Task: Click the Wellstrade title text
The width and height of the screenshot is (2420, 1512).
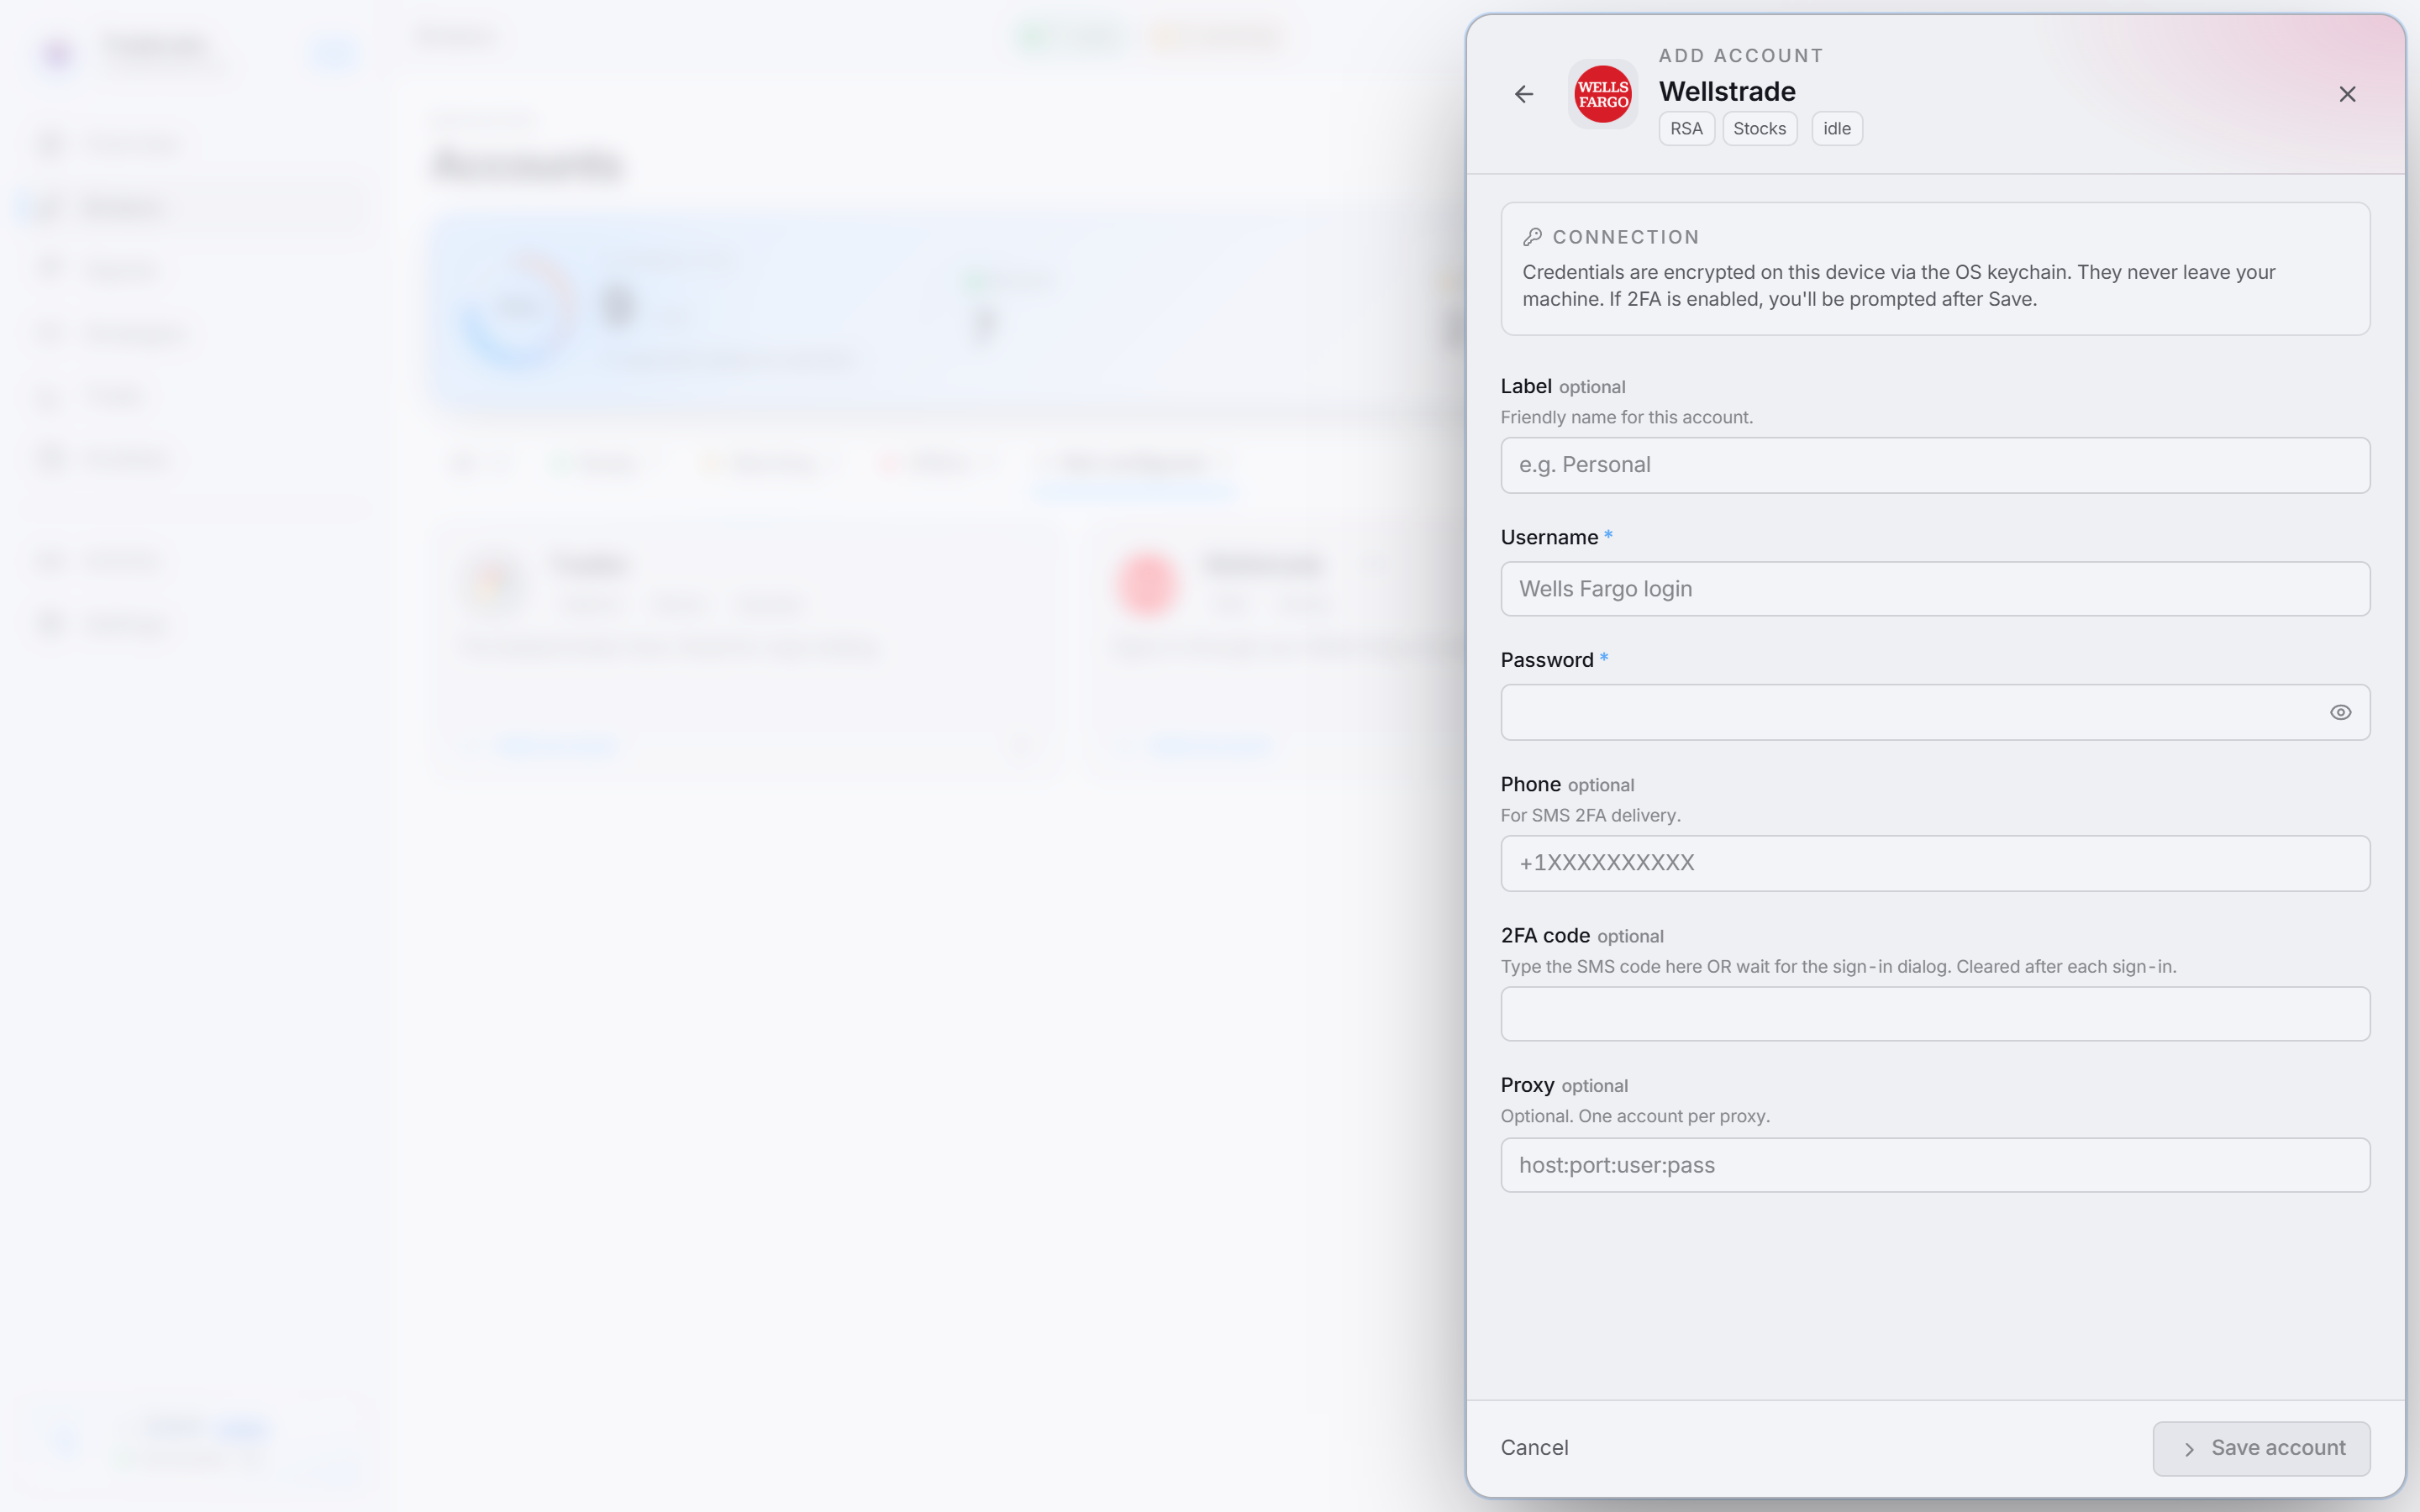Action: point(1727,92)
